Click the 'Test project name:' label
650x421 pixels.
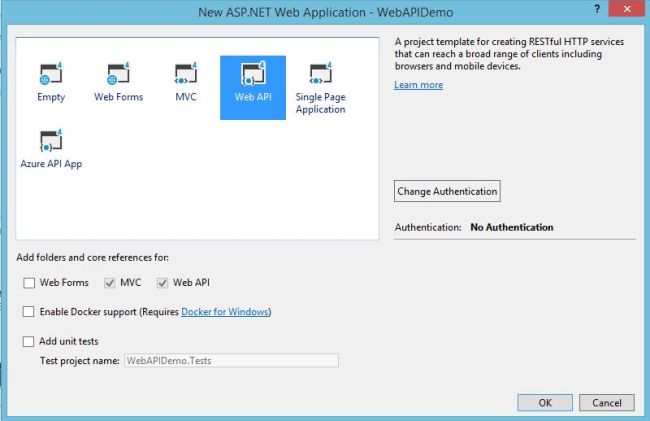[80, 361]
